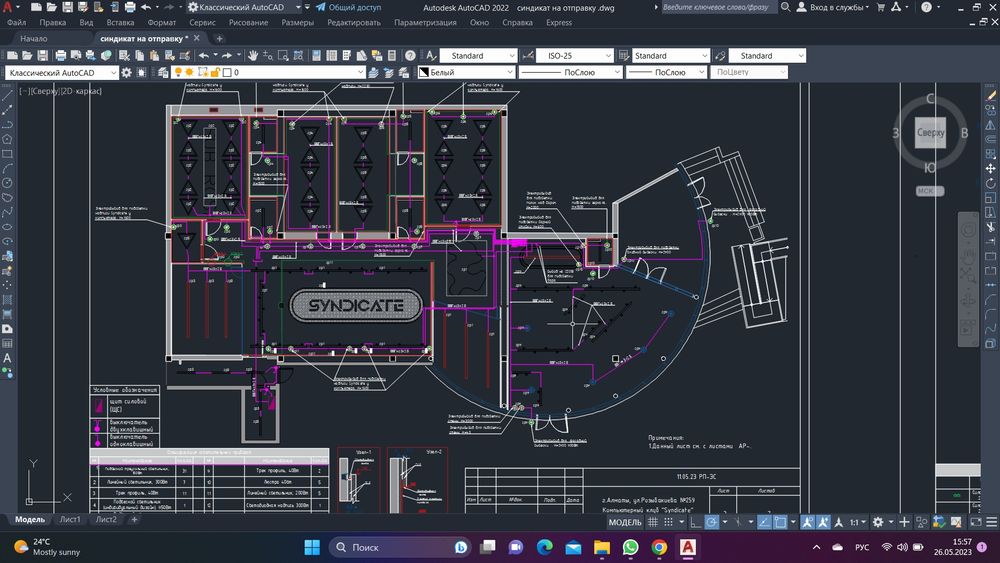The height and width of the screenshot is (563, 1000).
Task: Add a new layout with plus button
Action: click(x=134, y=520)
